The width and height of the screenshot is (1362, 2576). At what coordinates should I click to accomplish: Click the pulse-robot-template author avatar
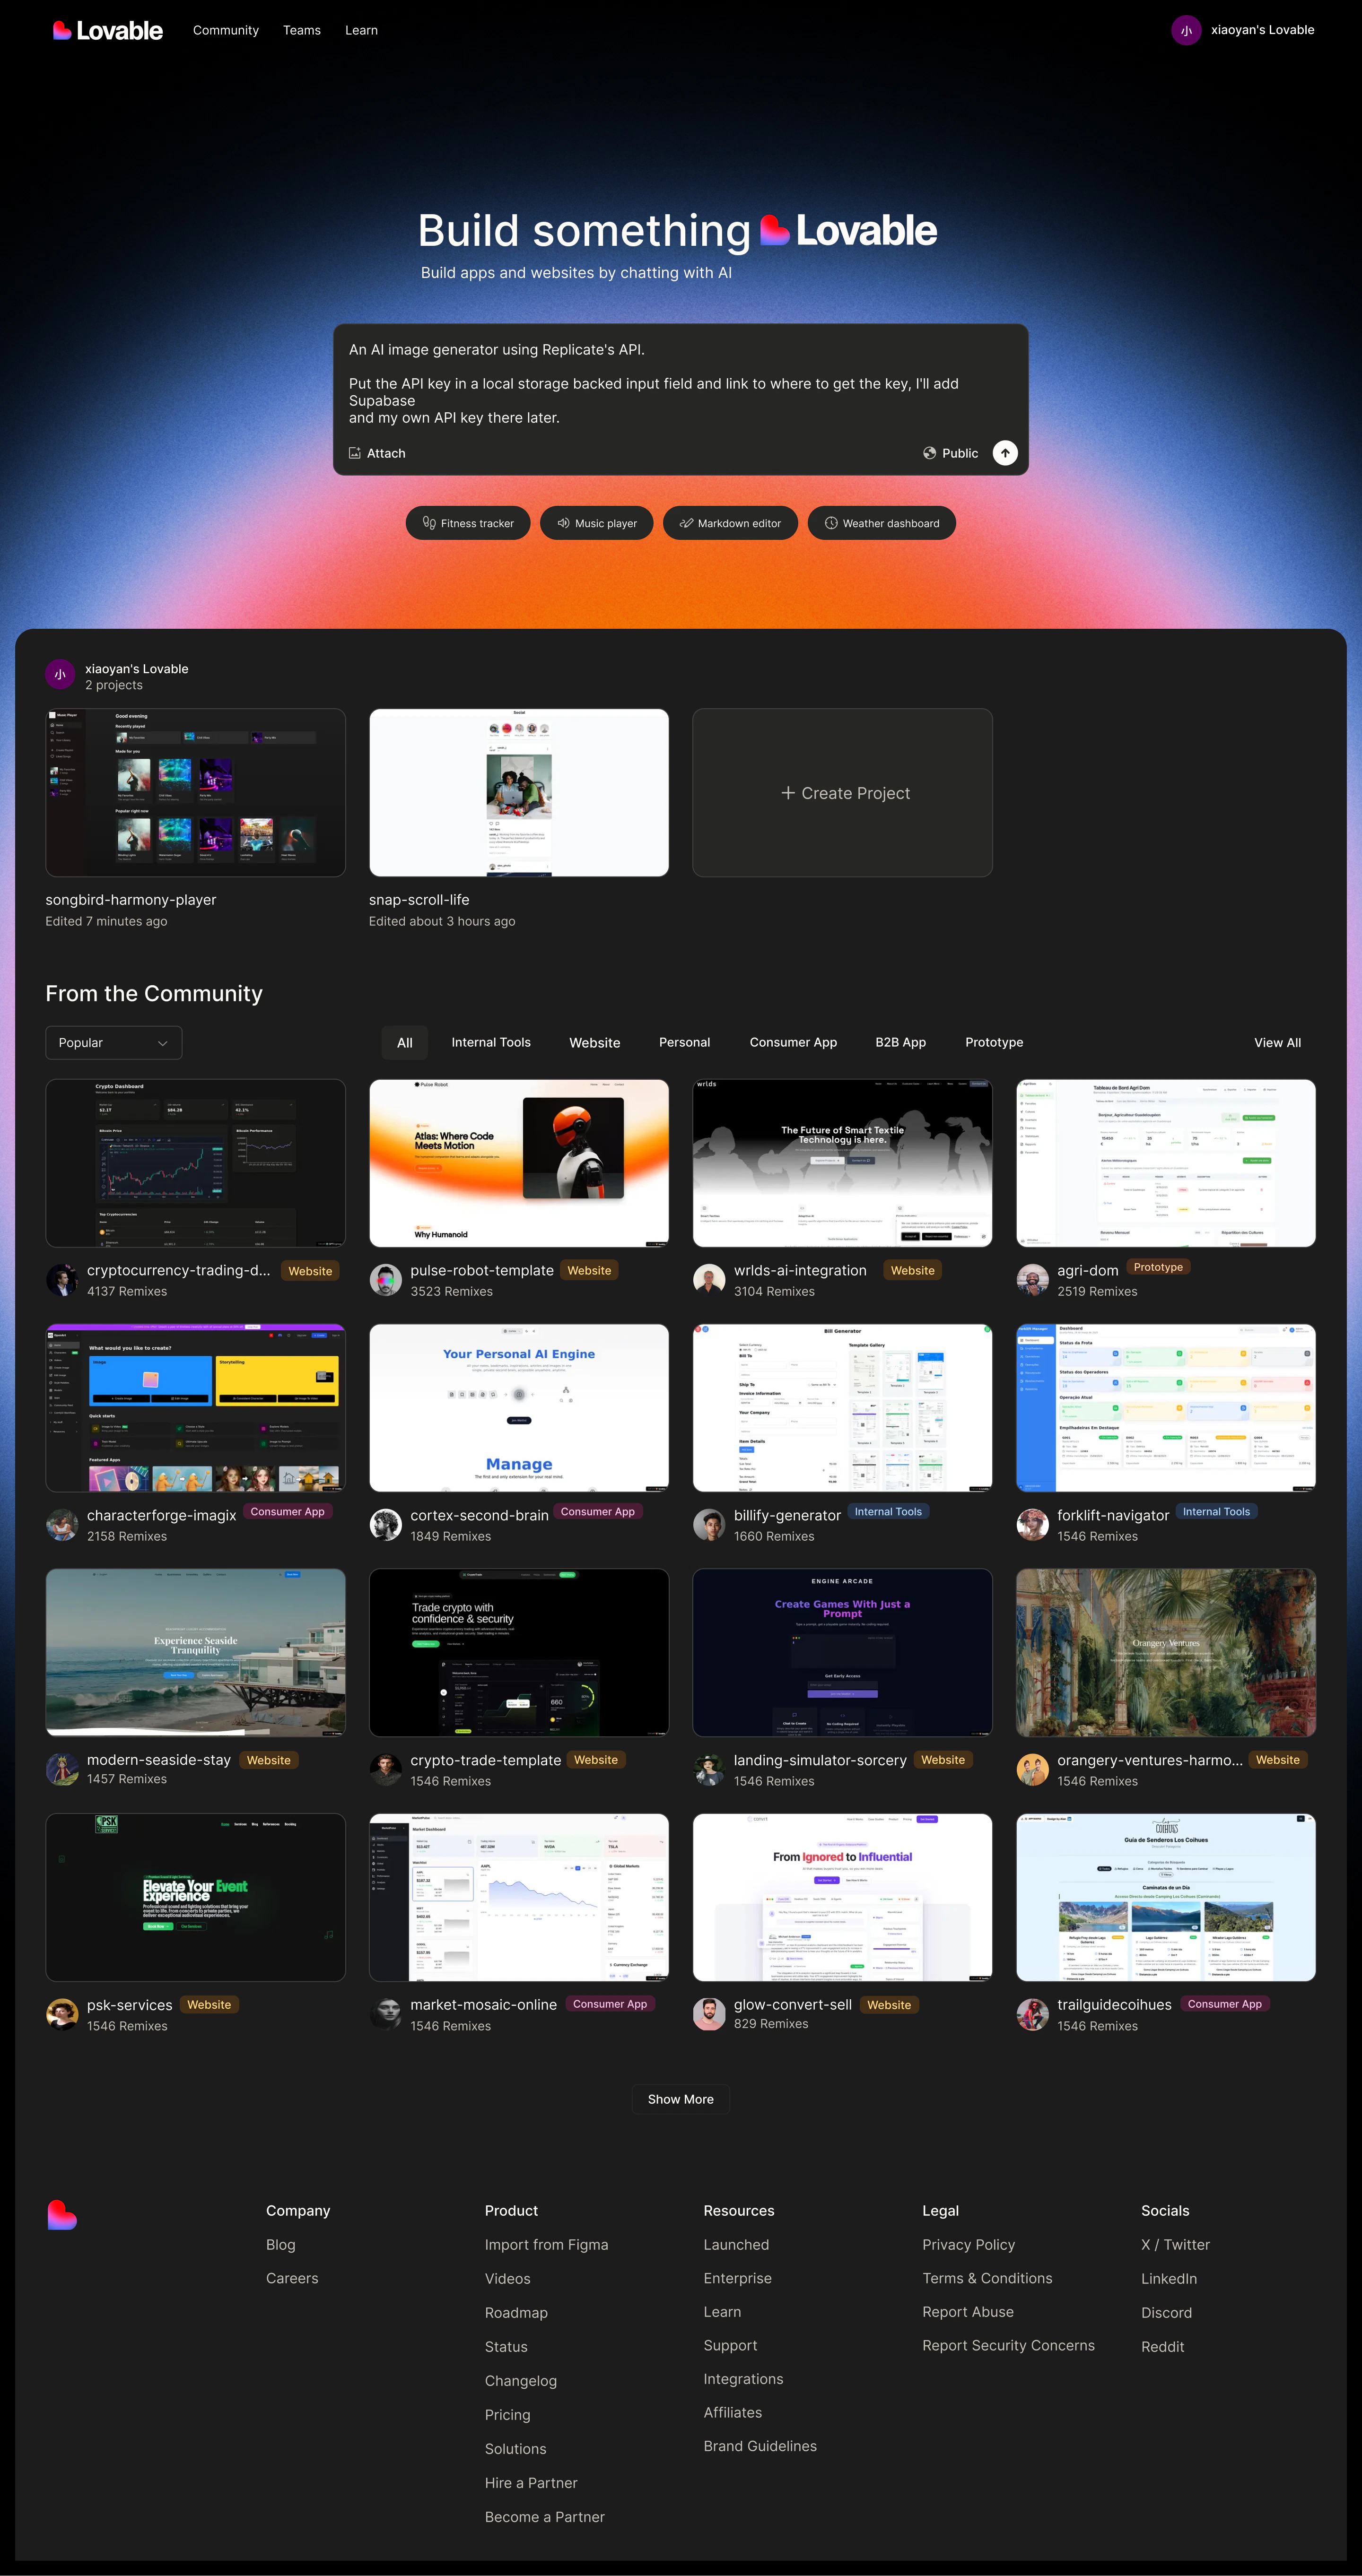386,1280
